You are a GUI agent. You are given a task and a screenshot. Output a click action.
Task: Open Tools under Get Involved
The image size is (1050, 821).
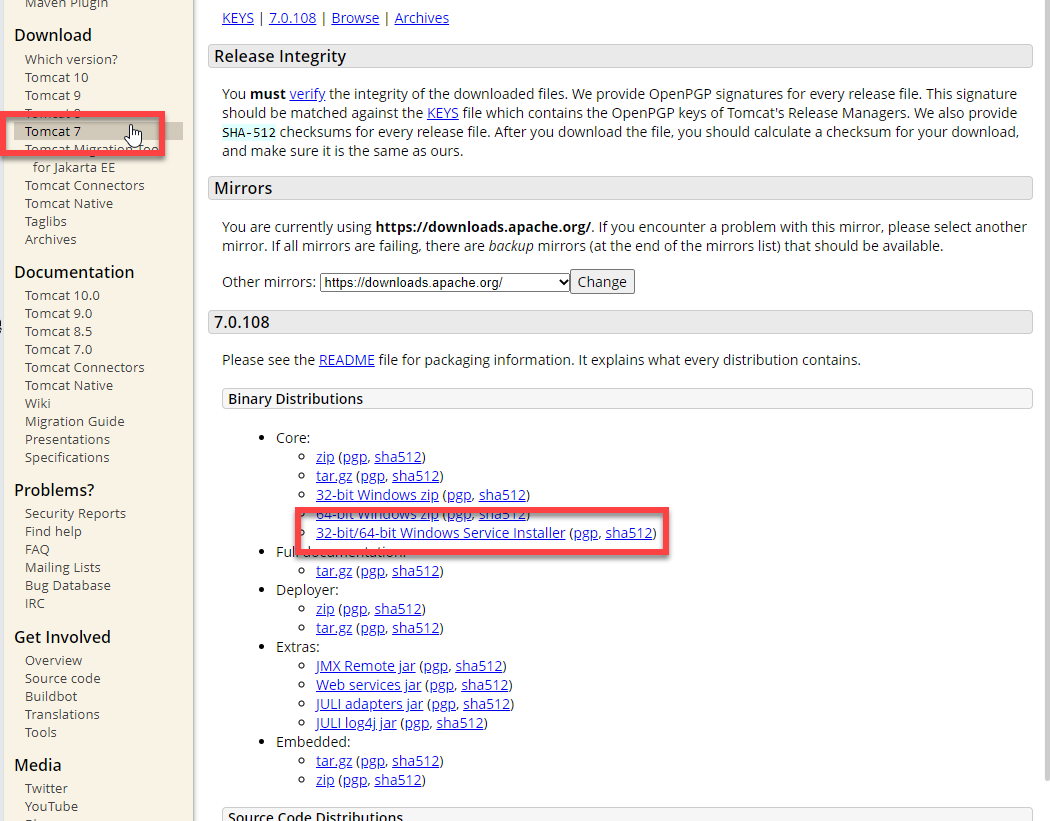click(40, 733)
